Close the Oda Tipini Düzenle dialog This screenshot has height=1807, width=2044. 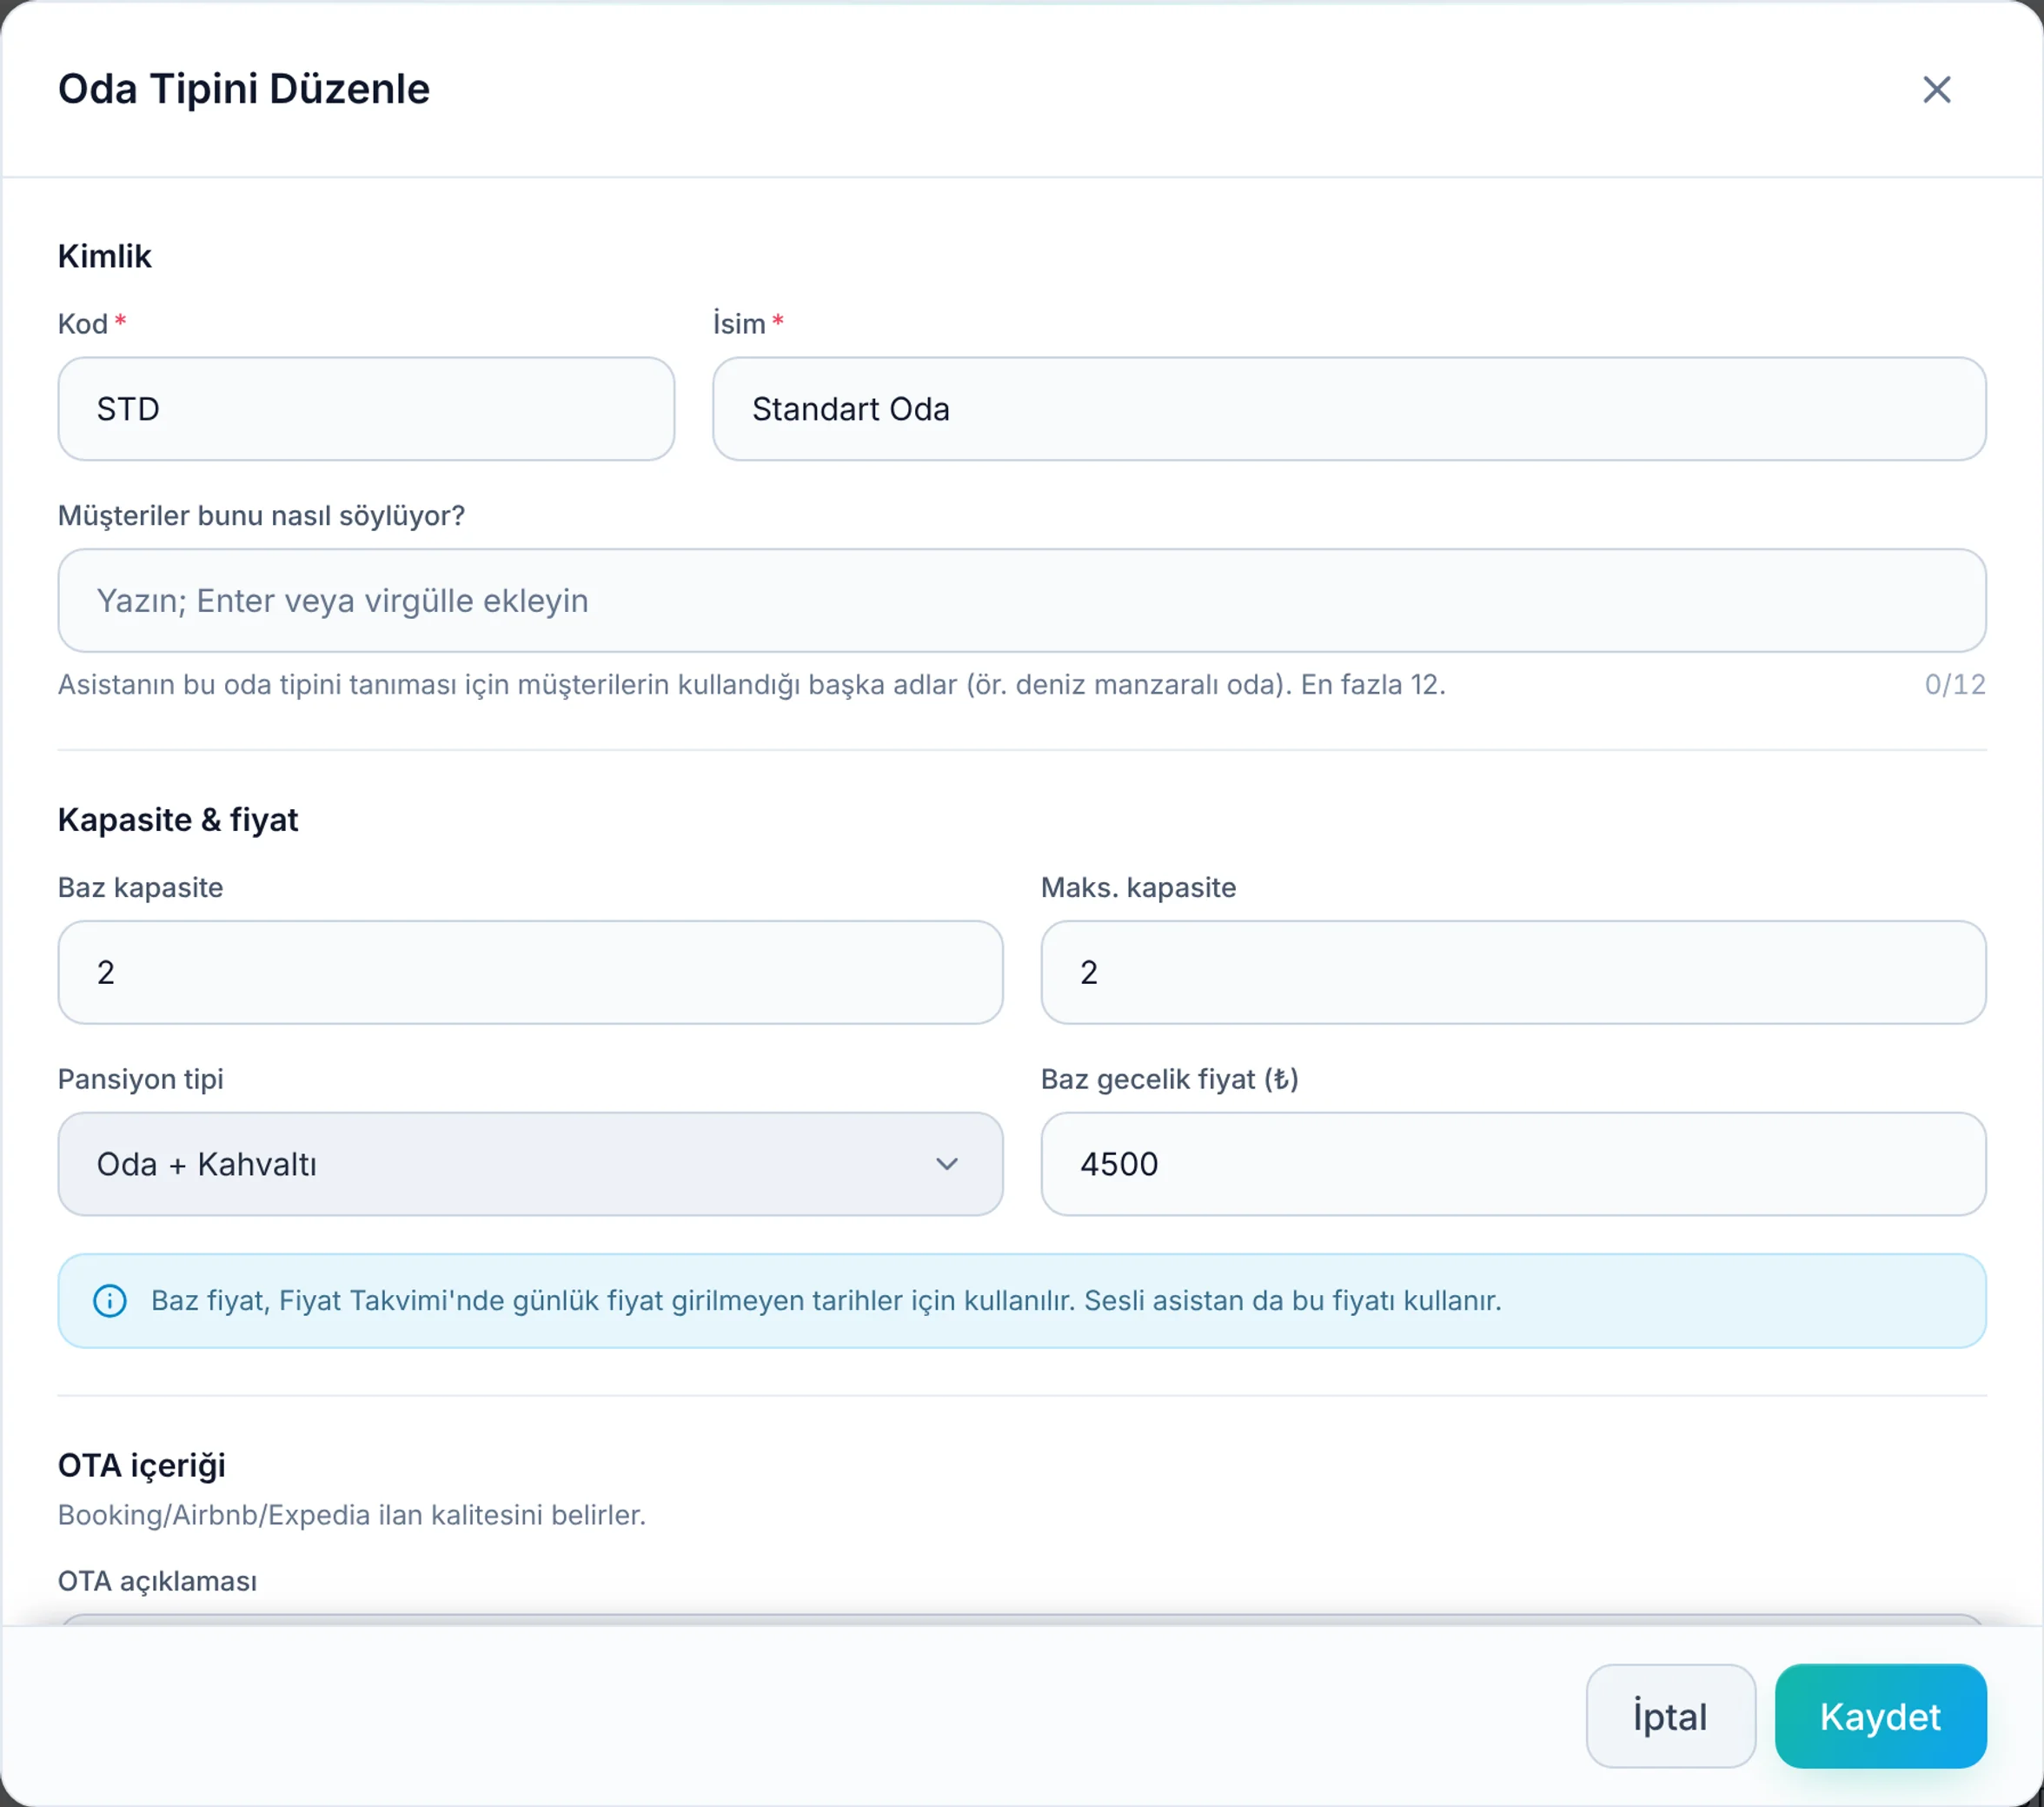[x=1936, y=90]
